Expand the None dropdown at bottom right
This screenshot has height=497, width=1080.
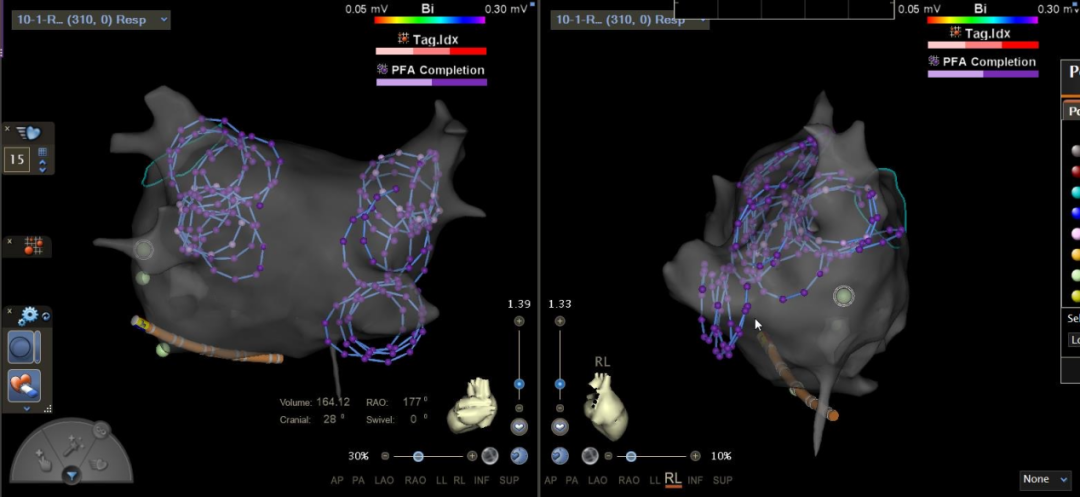[1045, 480]
